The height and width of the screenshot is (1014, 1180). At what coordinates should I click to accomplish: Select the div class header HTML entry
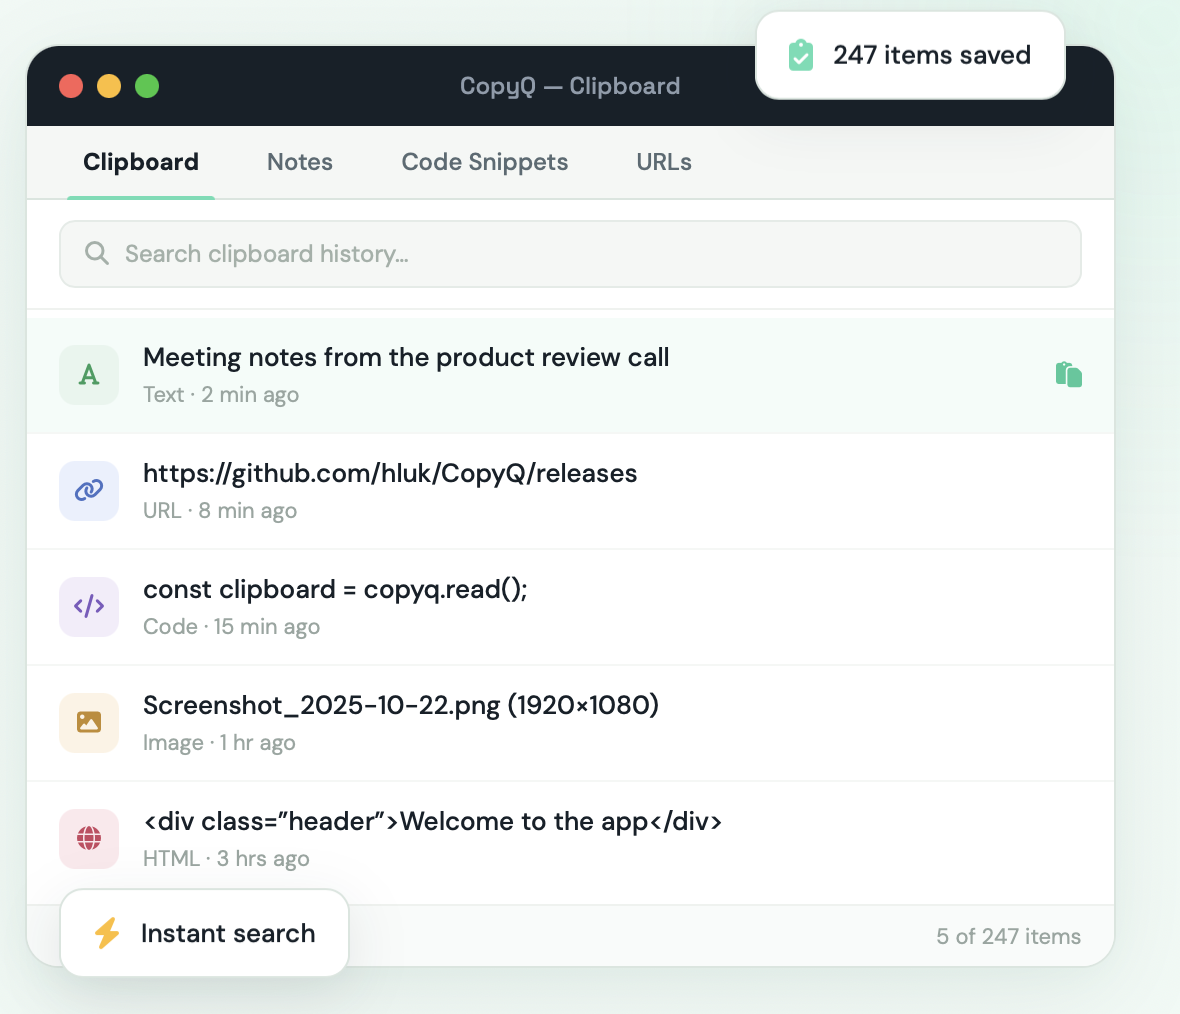click(570, 839)
